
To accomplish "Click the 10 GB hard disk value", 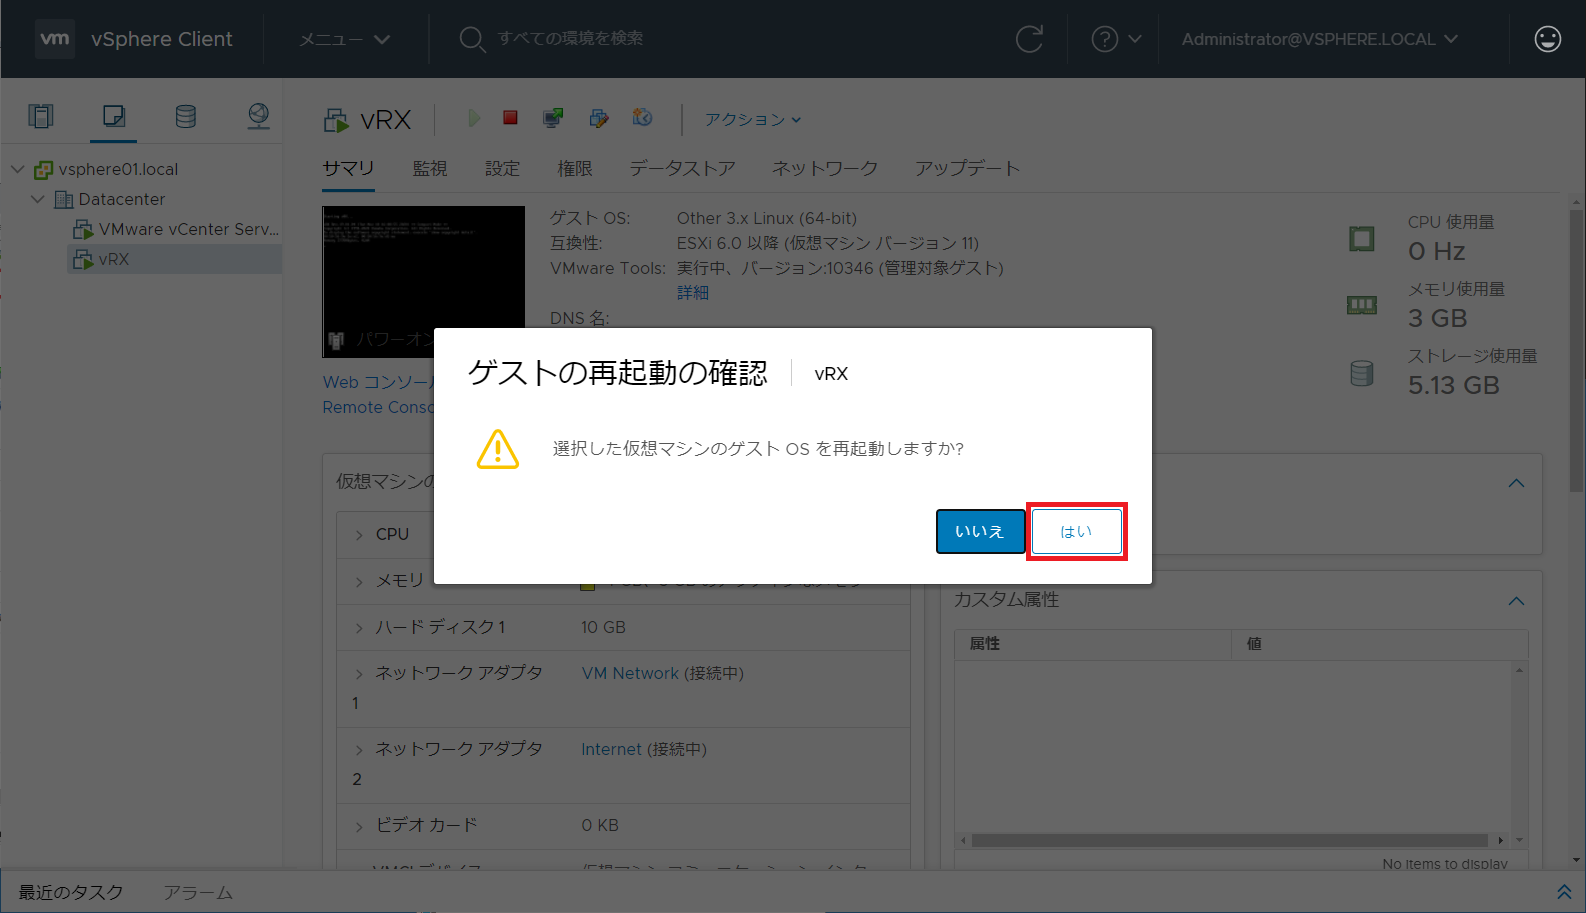I will click(603, 627).
